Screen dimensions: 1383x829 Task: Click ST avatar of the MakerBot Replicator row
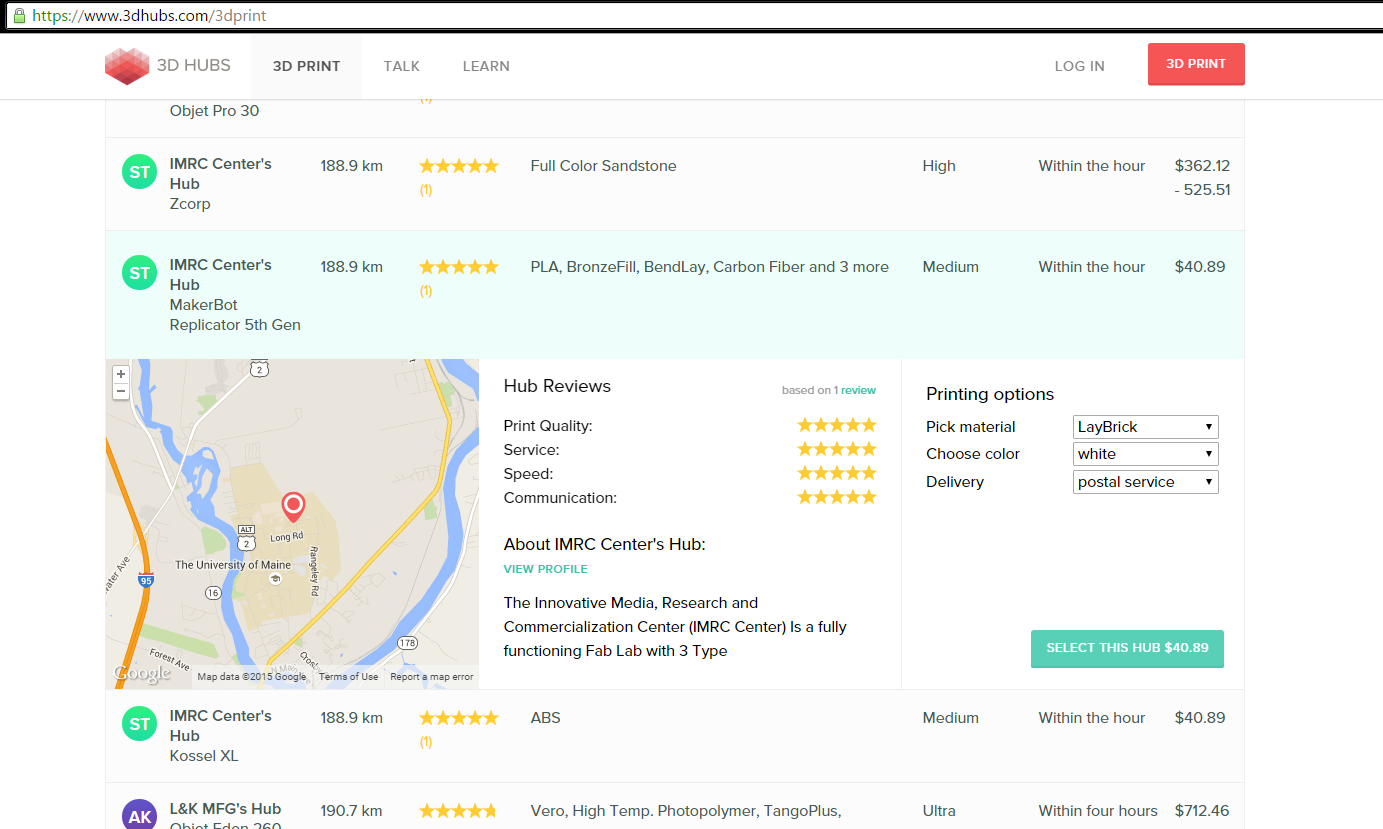[x=140, y=273]
